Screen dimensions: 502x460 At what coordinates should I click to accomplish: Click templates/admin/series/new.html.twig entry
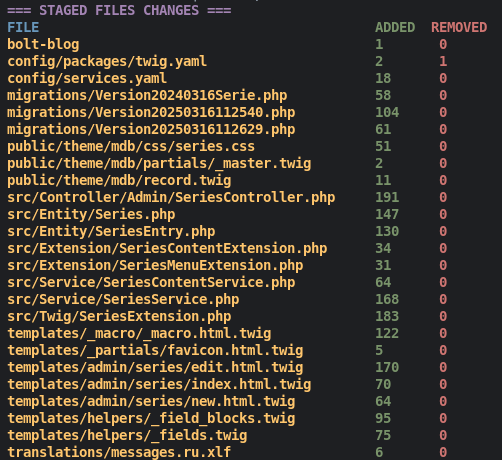point(151,402)
